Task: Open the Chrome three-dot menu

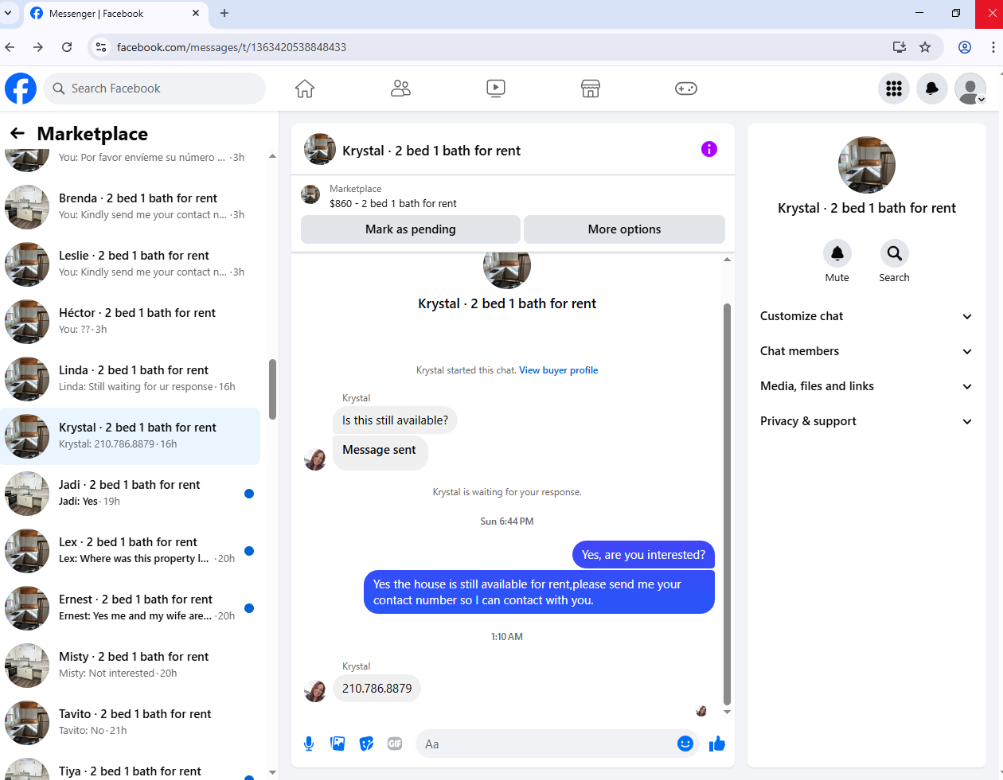Action: 993,47
